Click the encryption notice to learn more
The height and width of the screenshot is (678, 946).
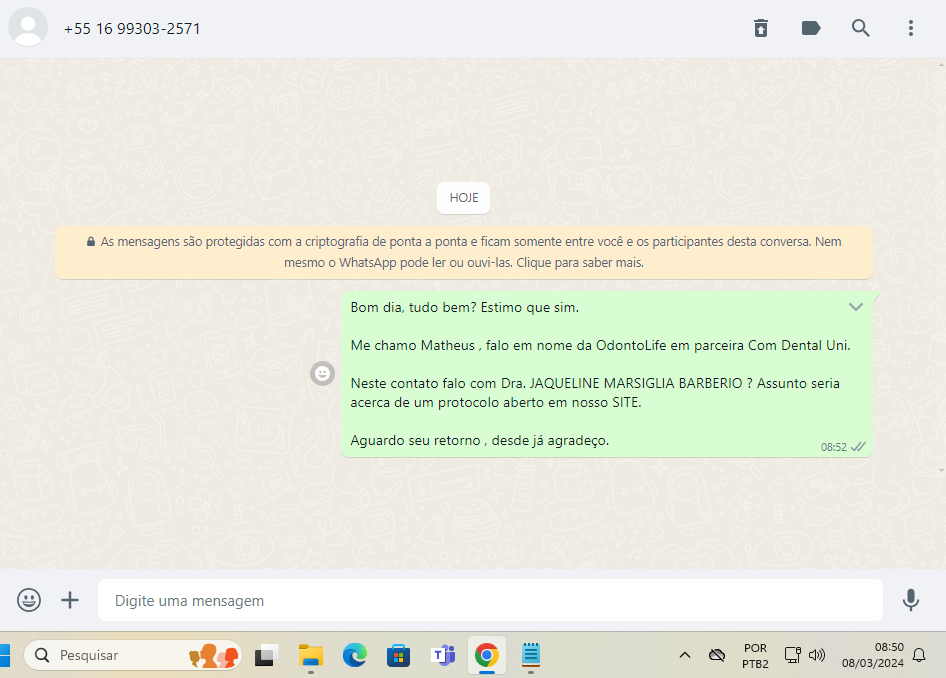(x=463, y=252)
